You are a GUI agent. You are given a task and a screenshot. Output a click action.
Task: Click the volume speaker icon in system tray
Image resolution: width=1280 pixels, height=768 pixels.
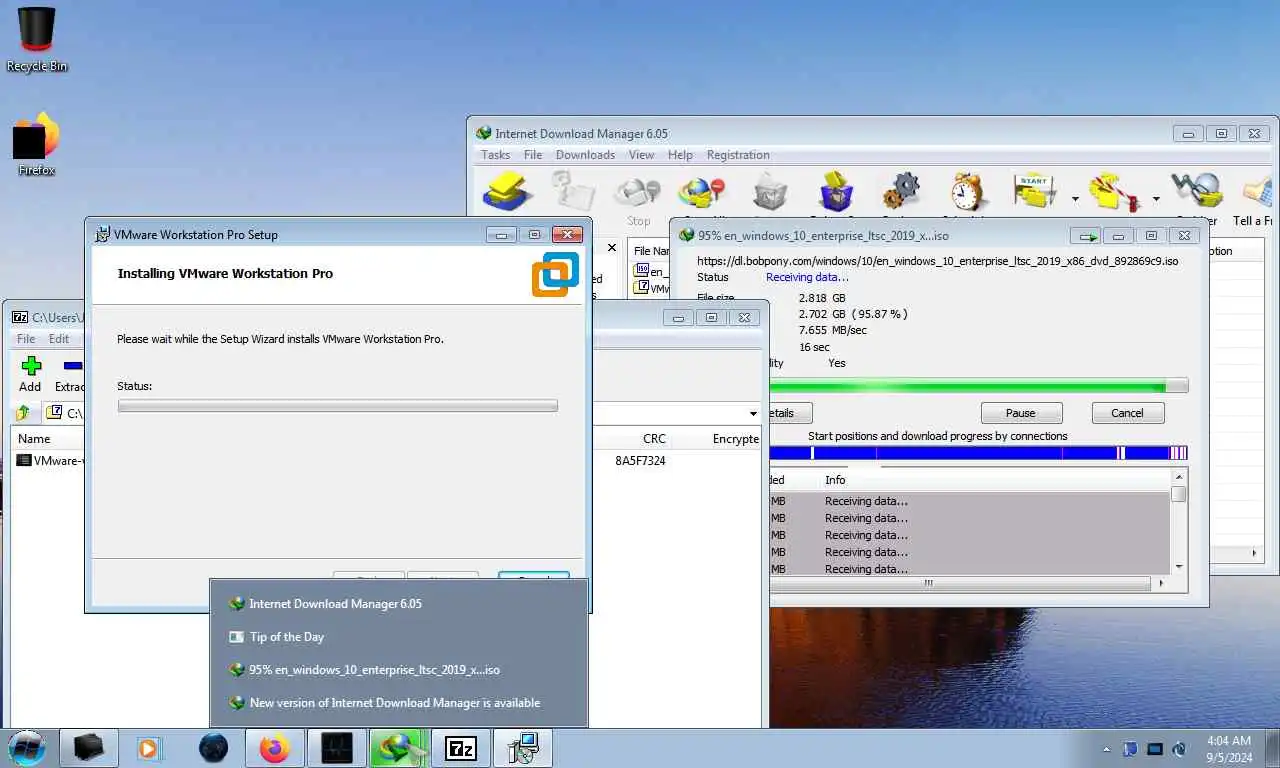point(1179,749)
